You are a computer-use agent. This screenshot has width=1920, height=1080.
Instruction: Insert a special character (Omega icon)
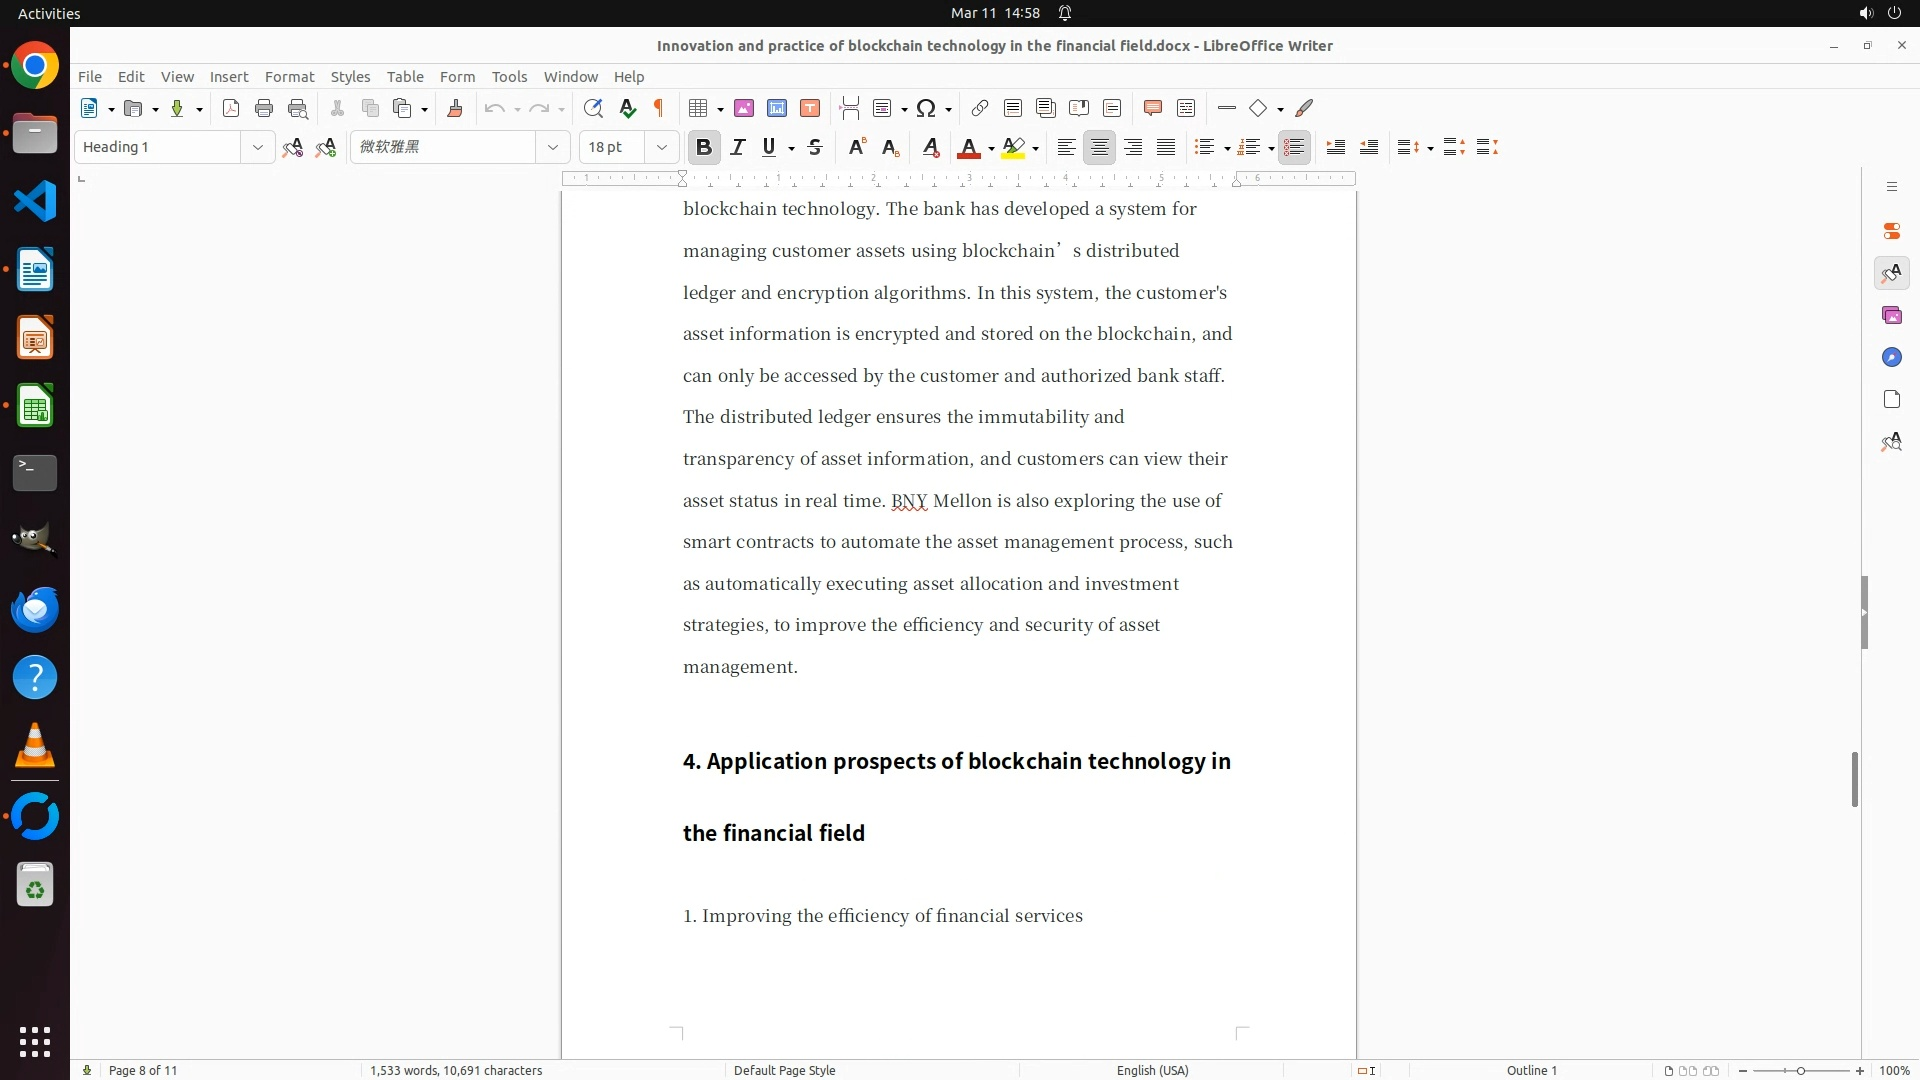[x=926, y=108]
